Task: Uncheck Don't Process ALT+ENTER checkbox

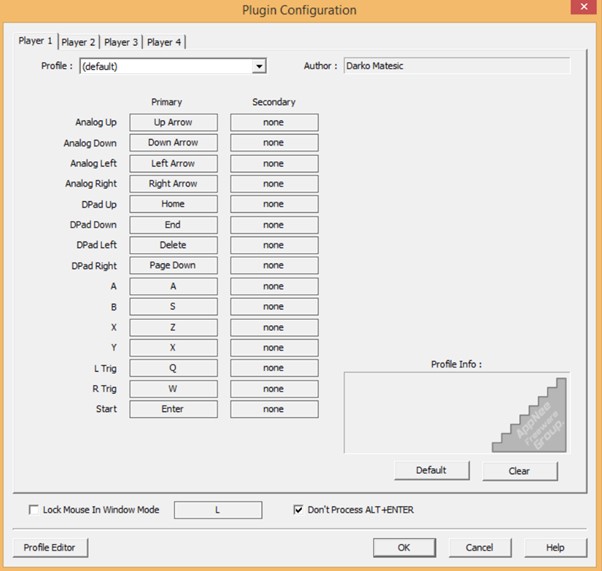Action: 298,510
